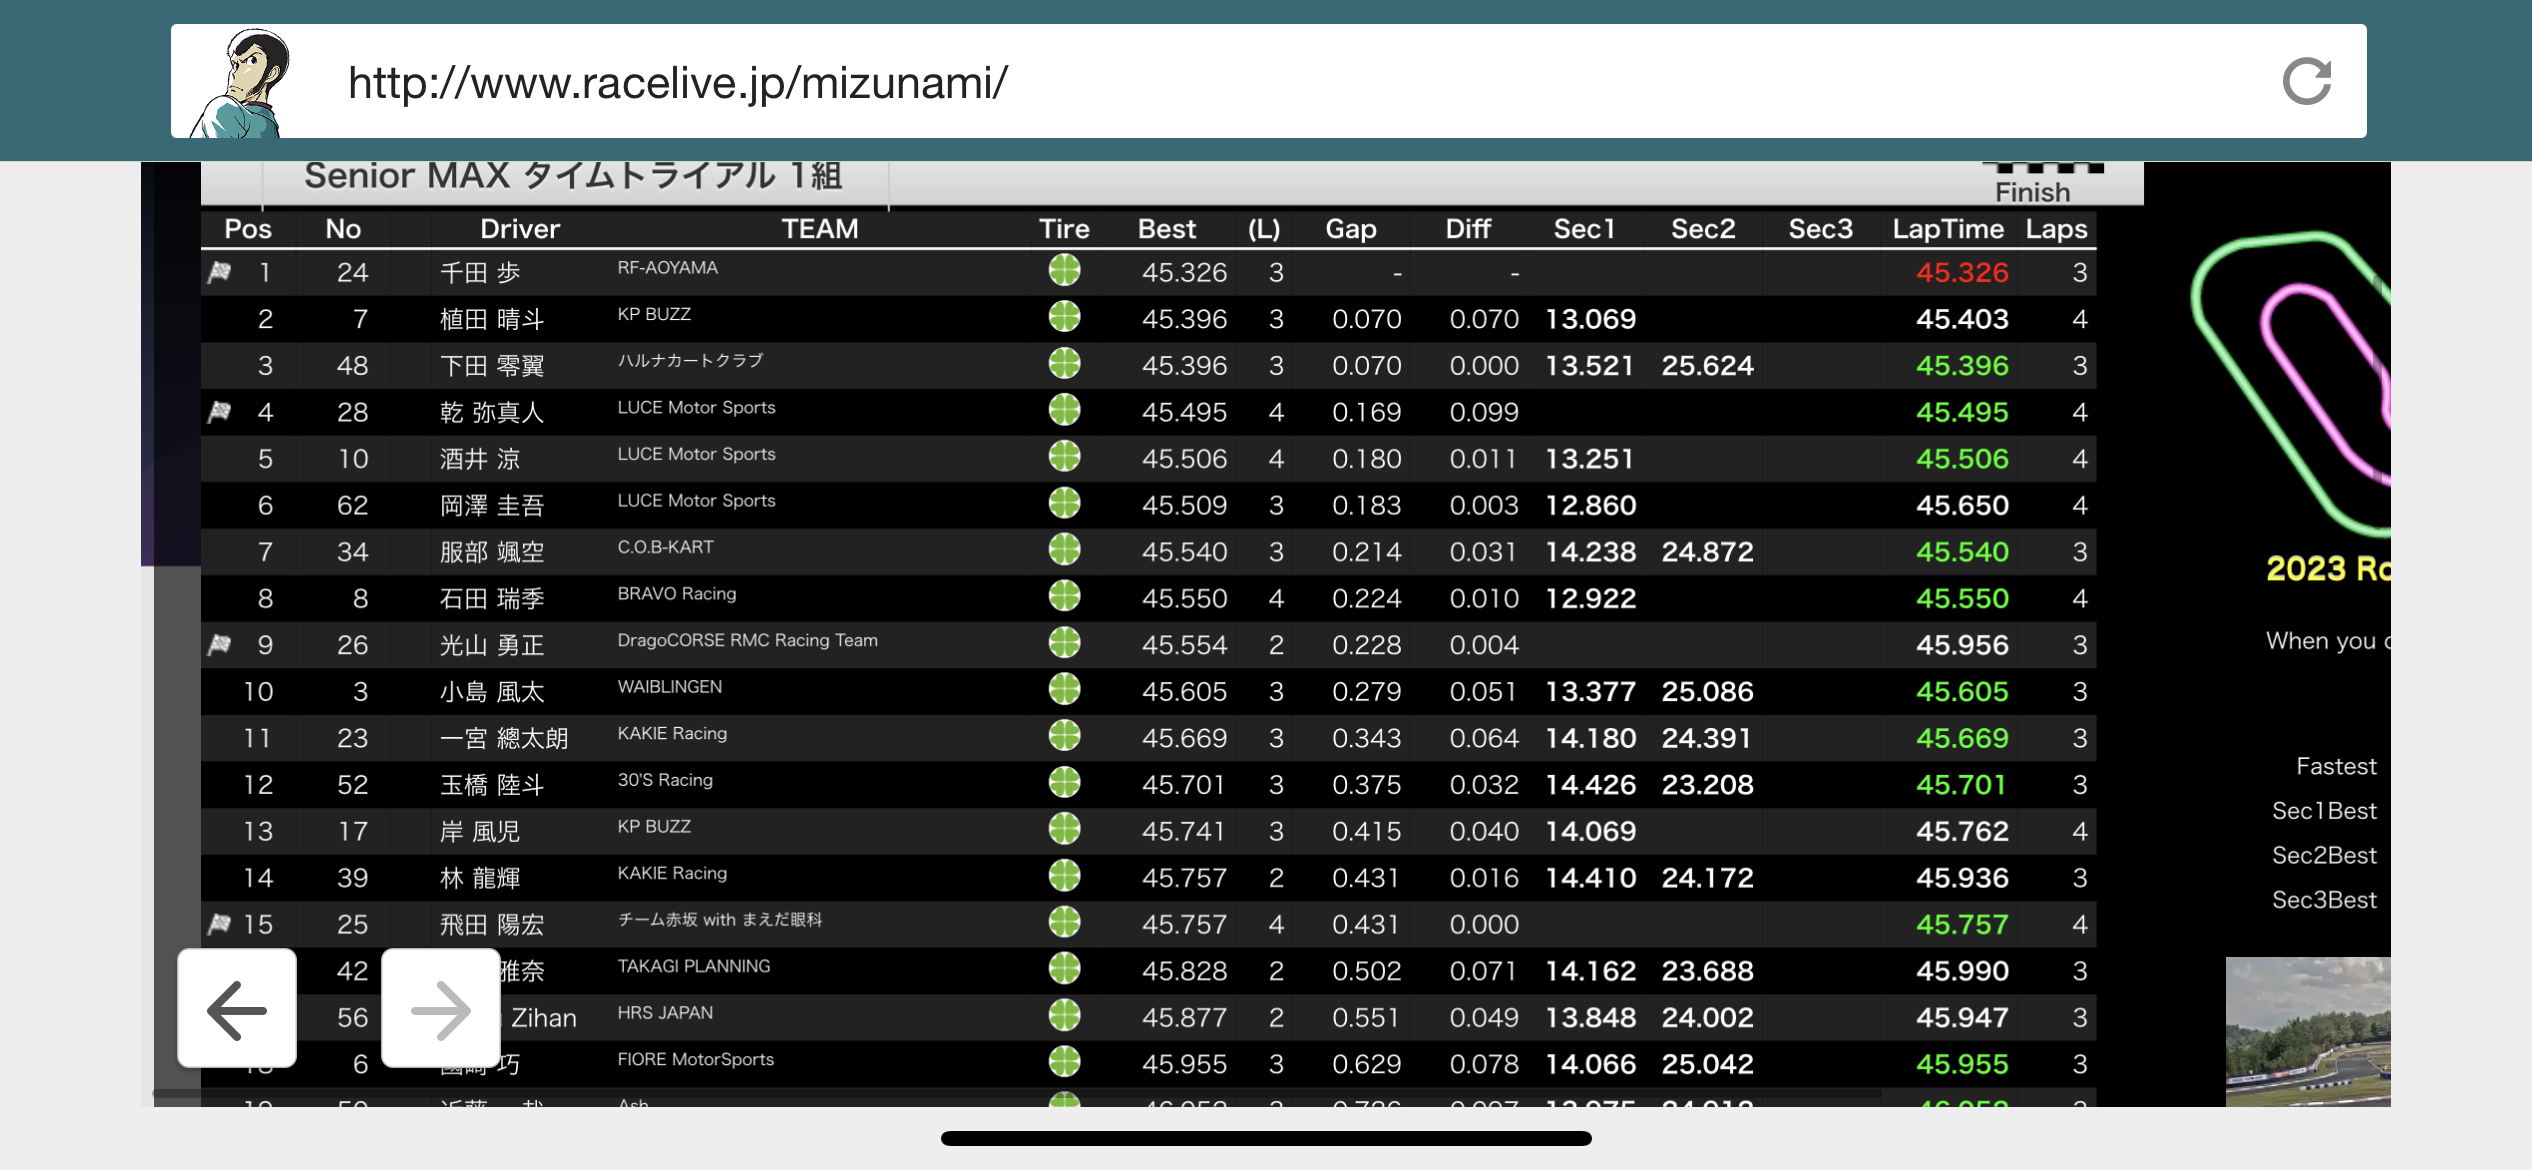Tap checkered flag icon for position 4
Image resolution: width=2532 pixels, height=1170 pixels.
pos(219,412)
